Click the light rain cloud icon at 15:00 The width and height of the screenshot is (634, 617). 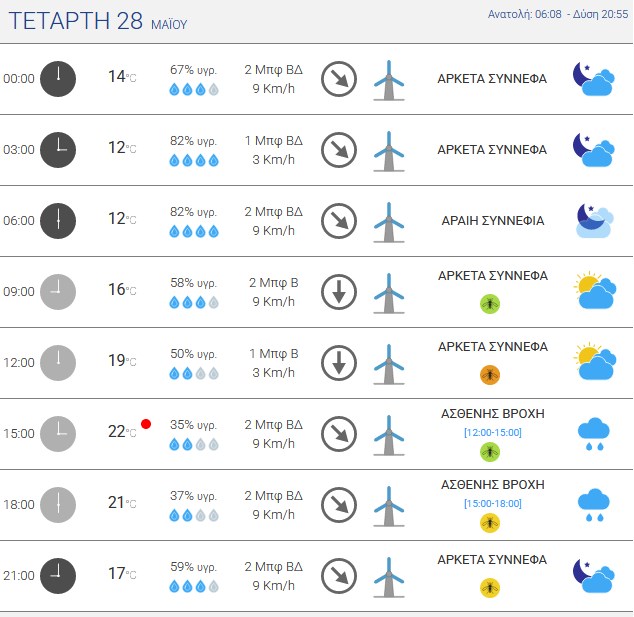594,434
